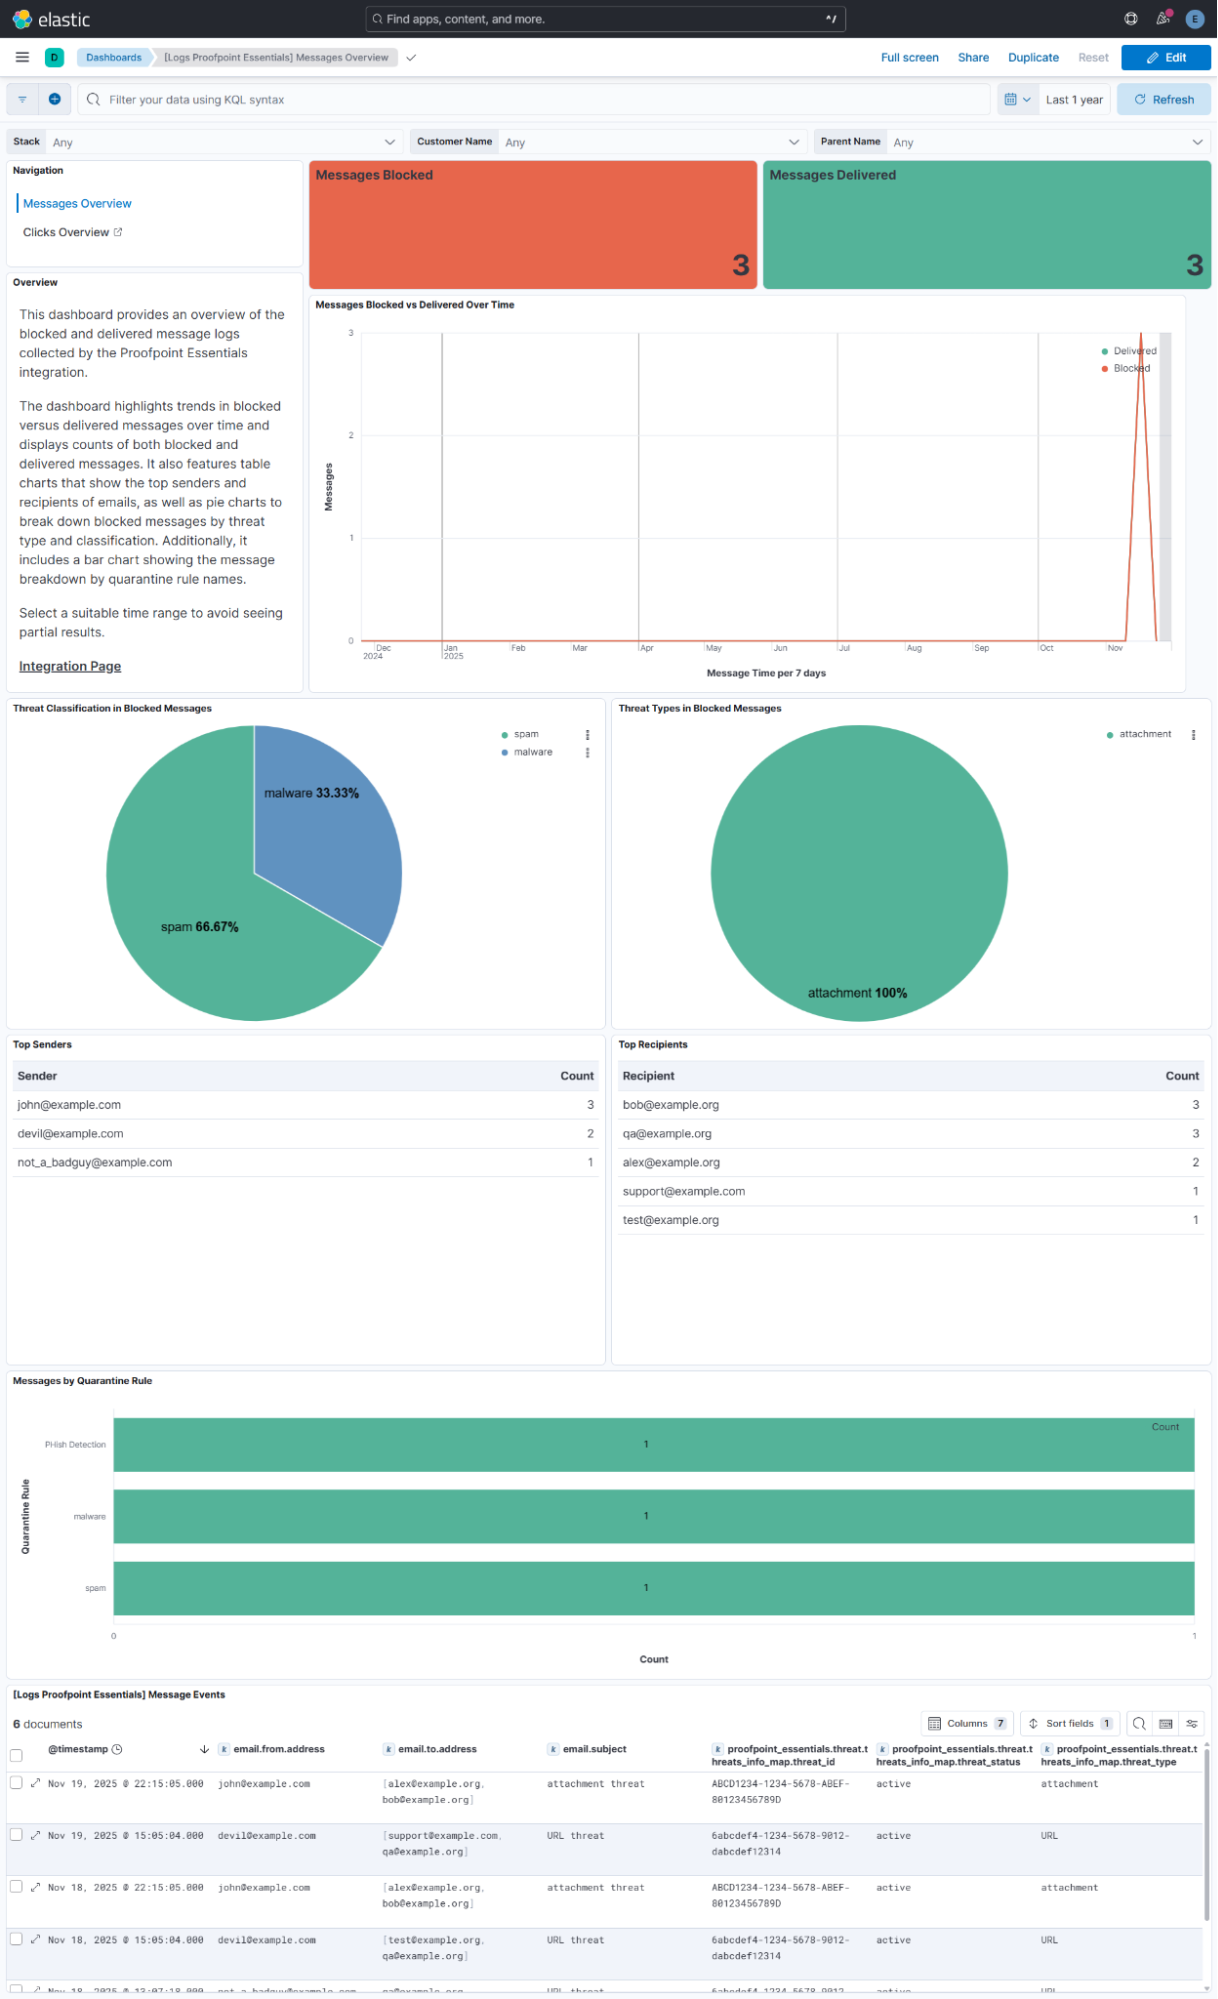Open email.to.address column header menu
1218x1999 pixels.
click(437, 1749)
